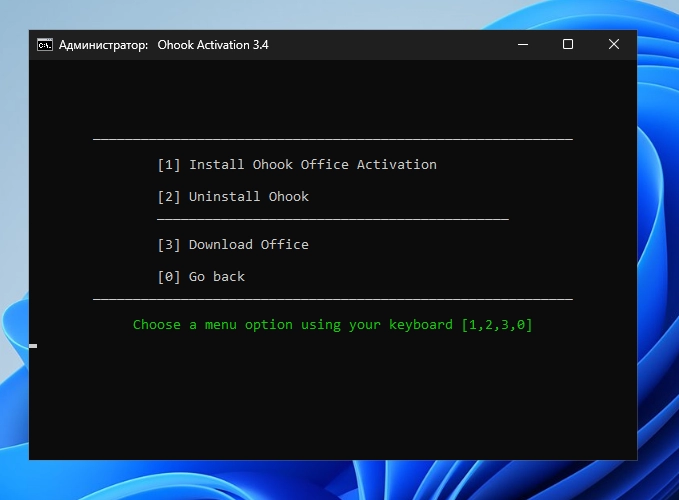Click the short separator below Uninstall Ohook
This screenshot has width=679, height=500.
coord(332,219)
